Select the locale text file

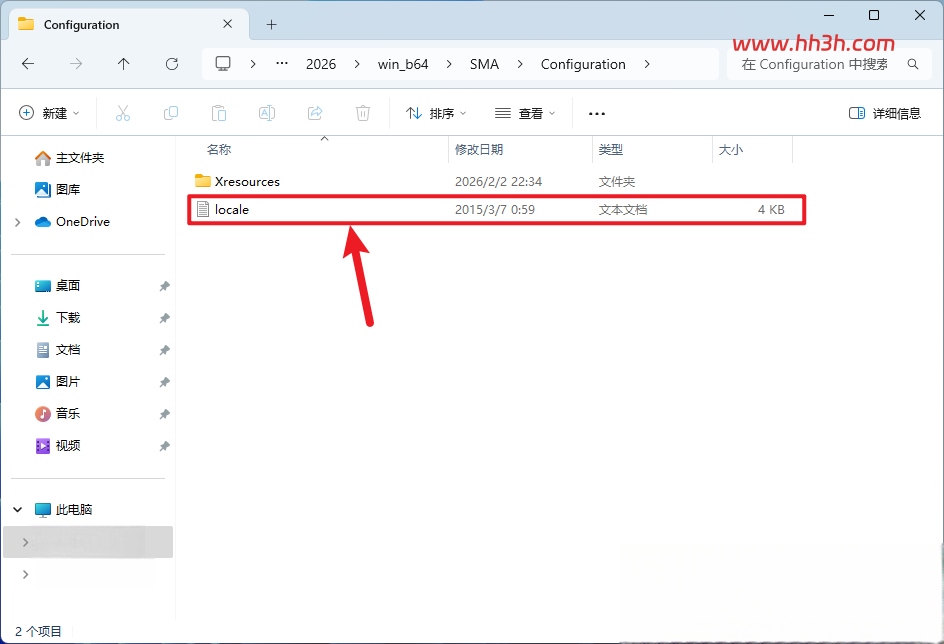(496, 209)
